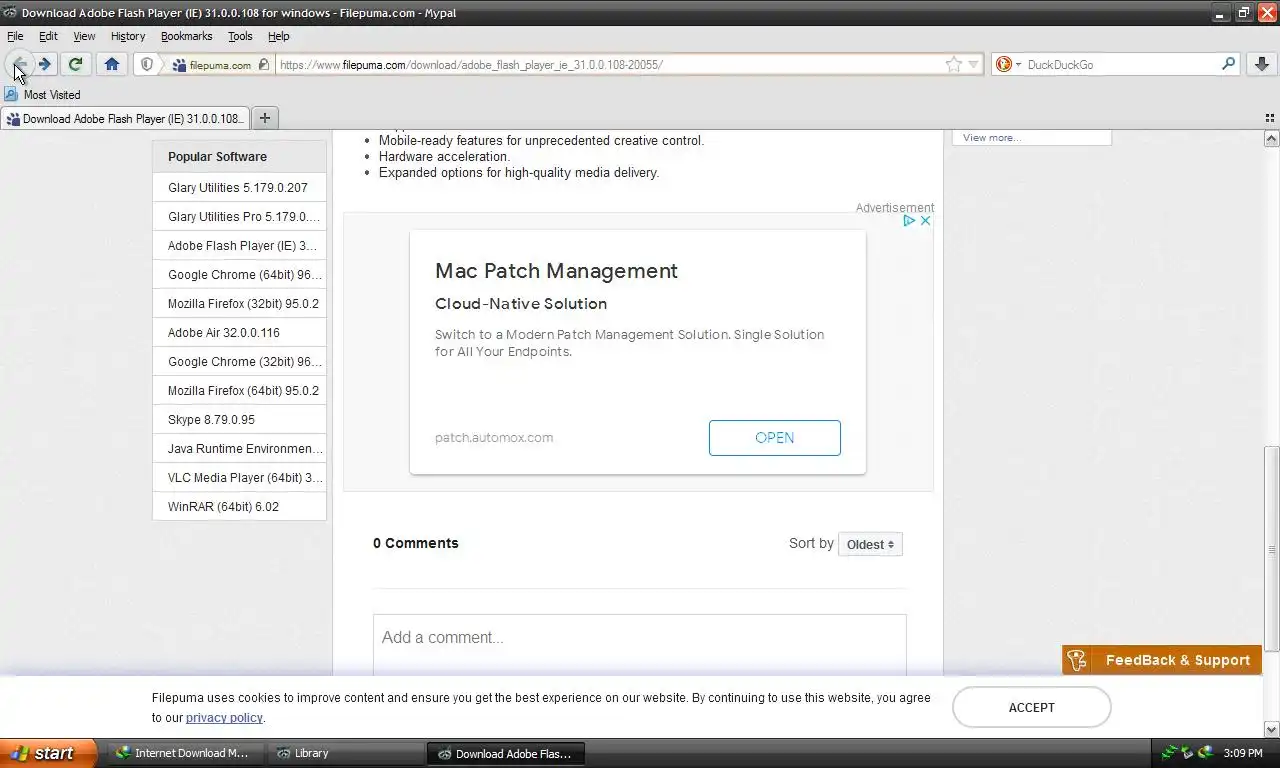The image size is (1280, 768).
Task: Open the Edit menu
Action: tap(48, 36)
